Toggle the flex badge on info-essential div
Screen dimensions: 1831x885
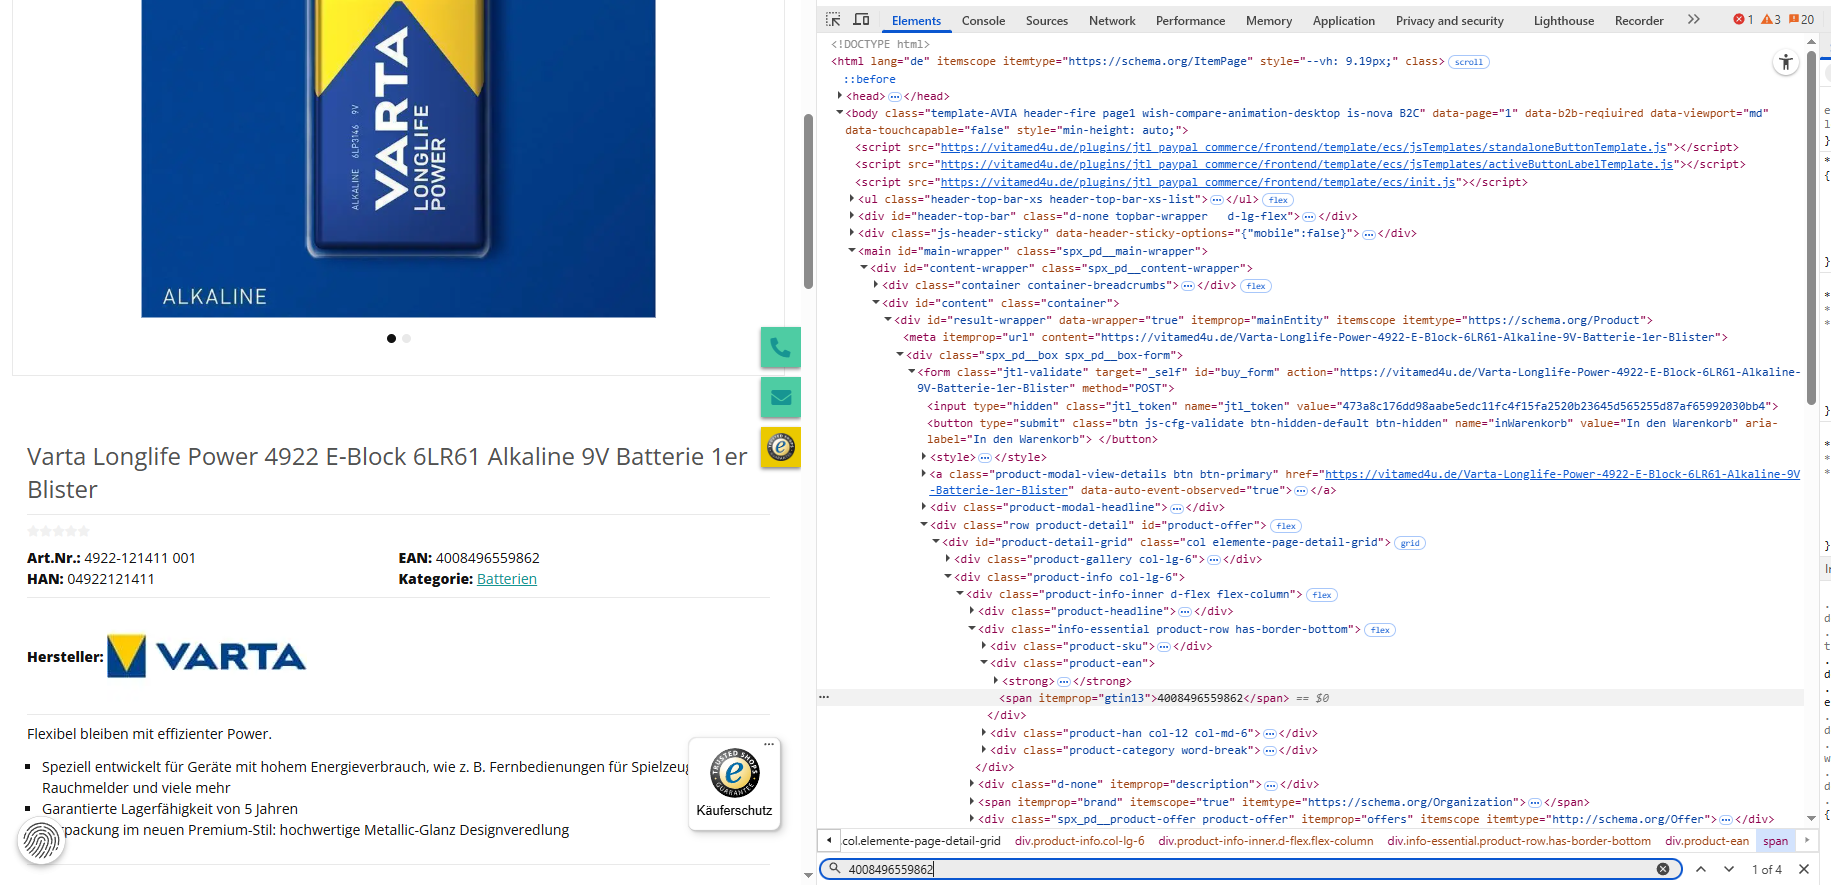coord(1380,630)
